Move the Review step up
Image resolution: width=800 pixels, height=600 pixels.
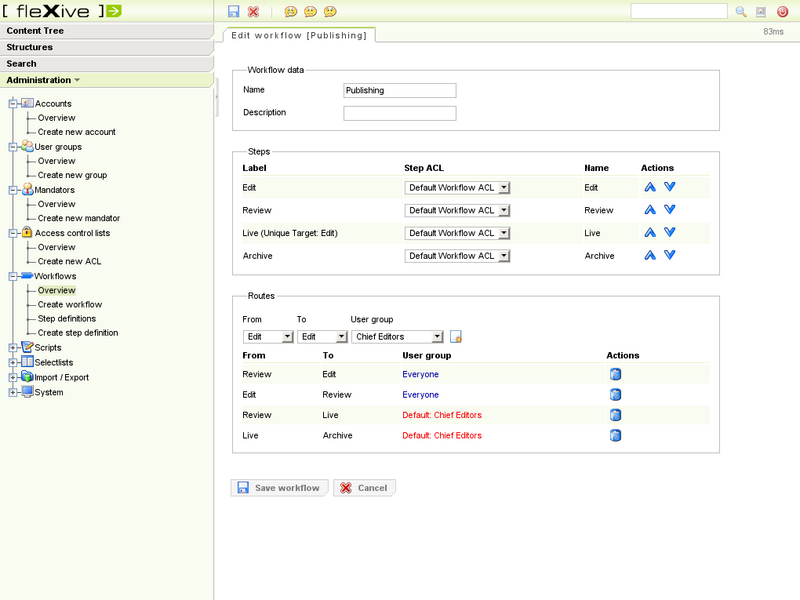(x=649, y=210)
